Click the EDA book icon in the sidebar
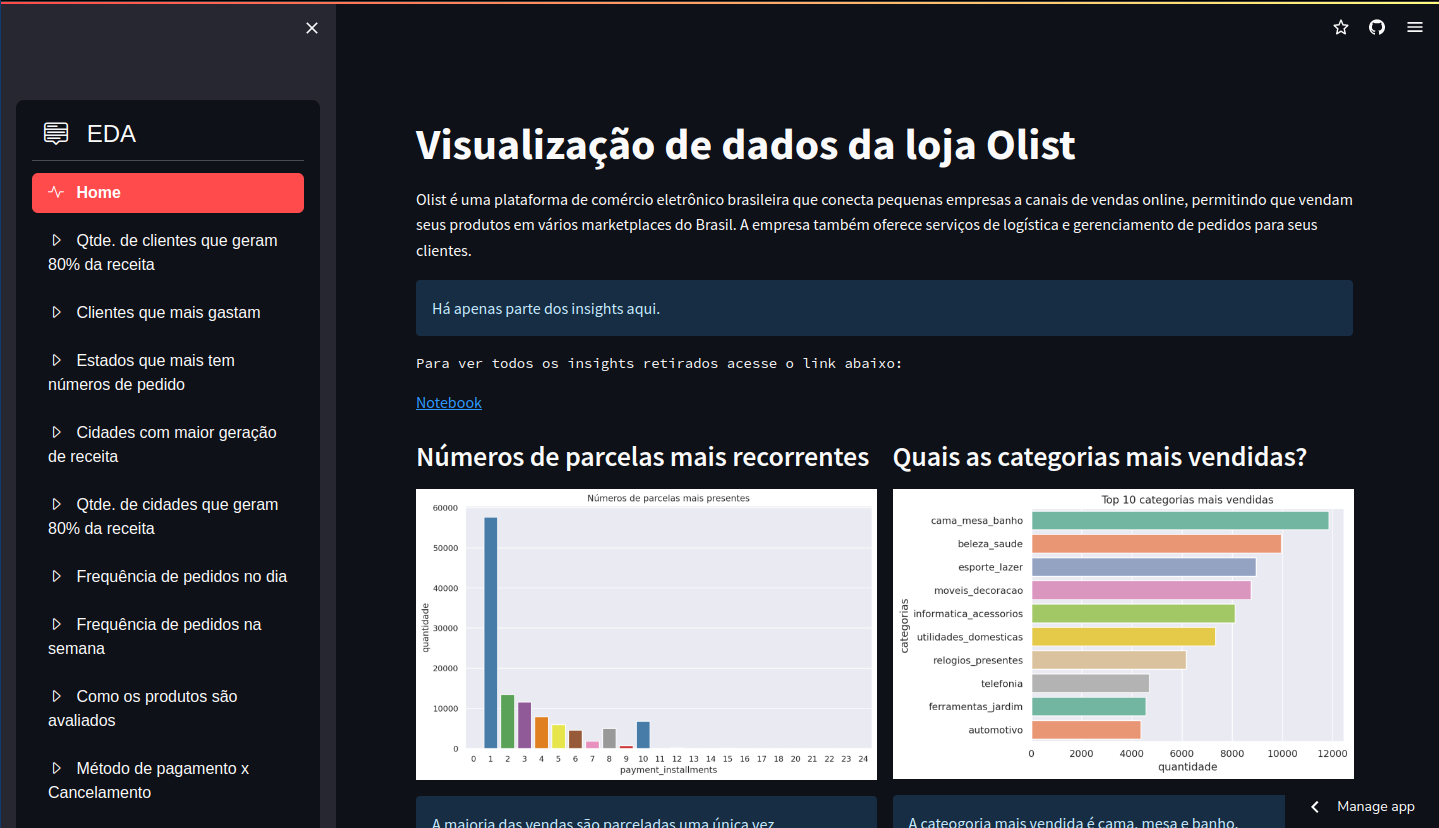This screenshot has width=1439, height=828. (56, 132)
